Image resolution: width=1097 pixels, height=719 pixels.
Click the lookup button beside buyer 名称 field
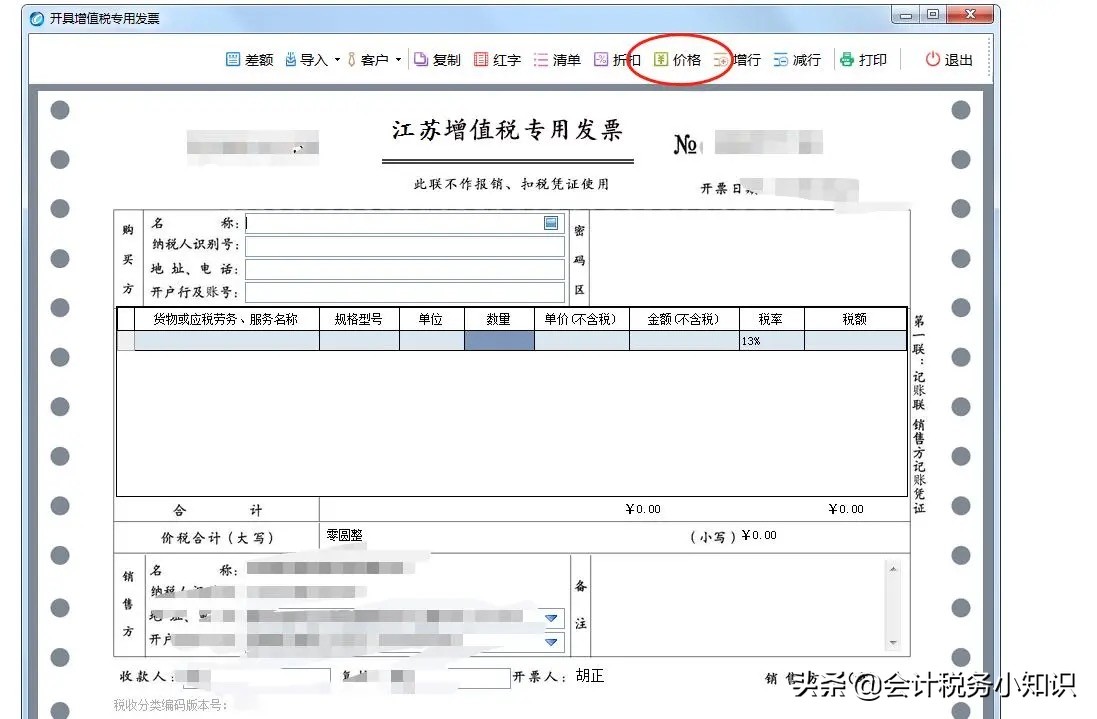(551, 223)
